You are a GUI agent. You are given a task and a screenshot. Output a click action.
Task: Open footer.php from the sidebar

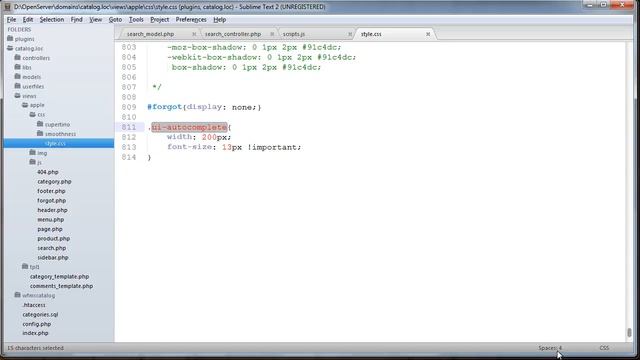[x=51, y=191]
